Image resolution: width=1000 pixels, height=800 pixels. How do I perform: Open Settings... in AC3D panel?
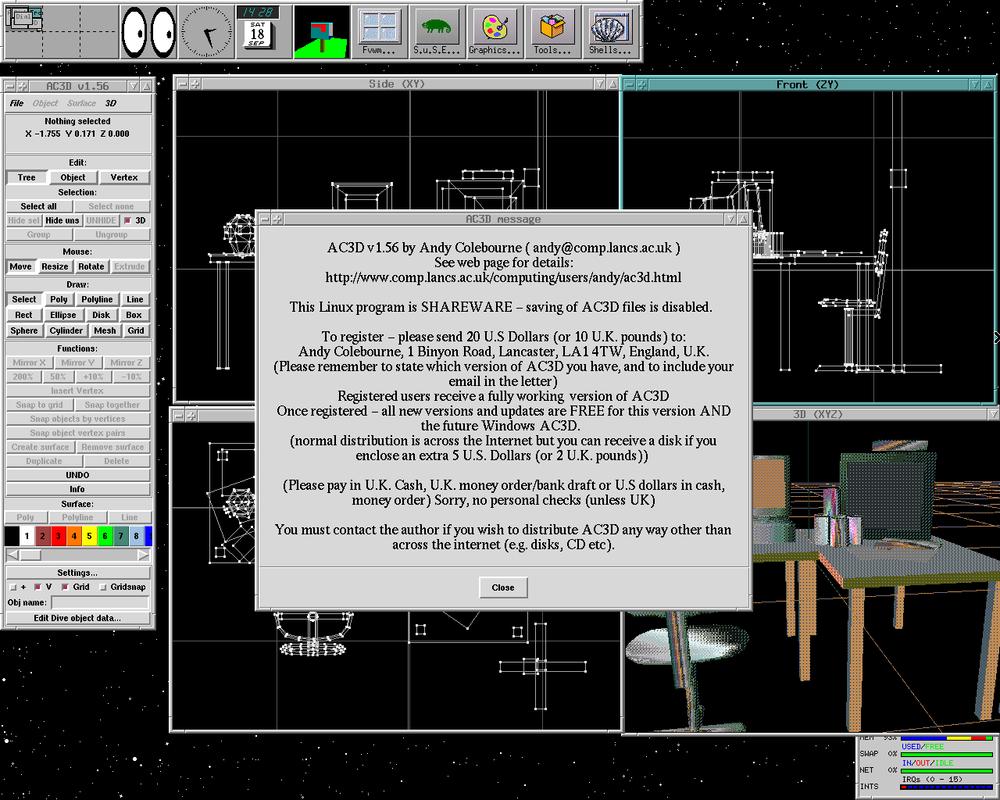click(78, 573)
